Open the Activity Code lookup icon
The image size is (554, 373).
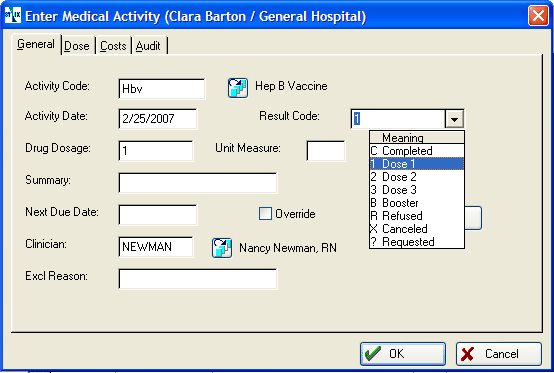click(x=238, y=88)
